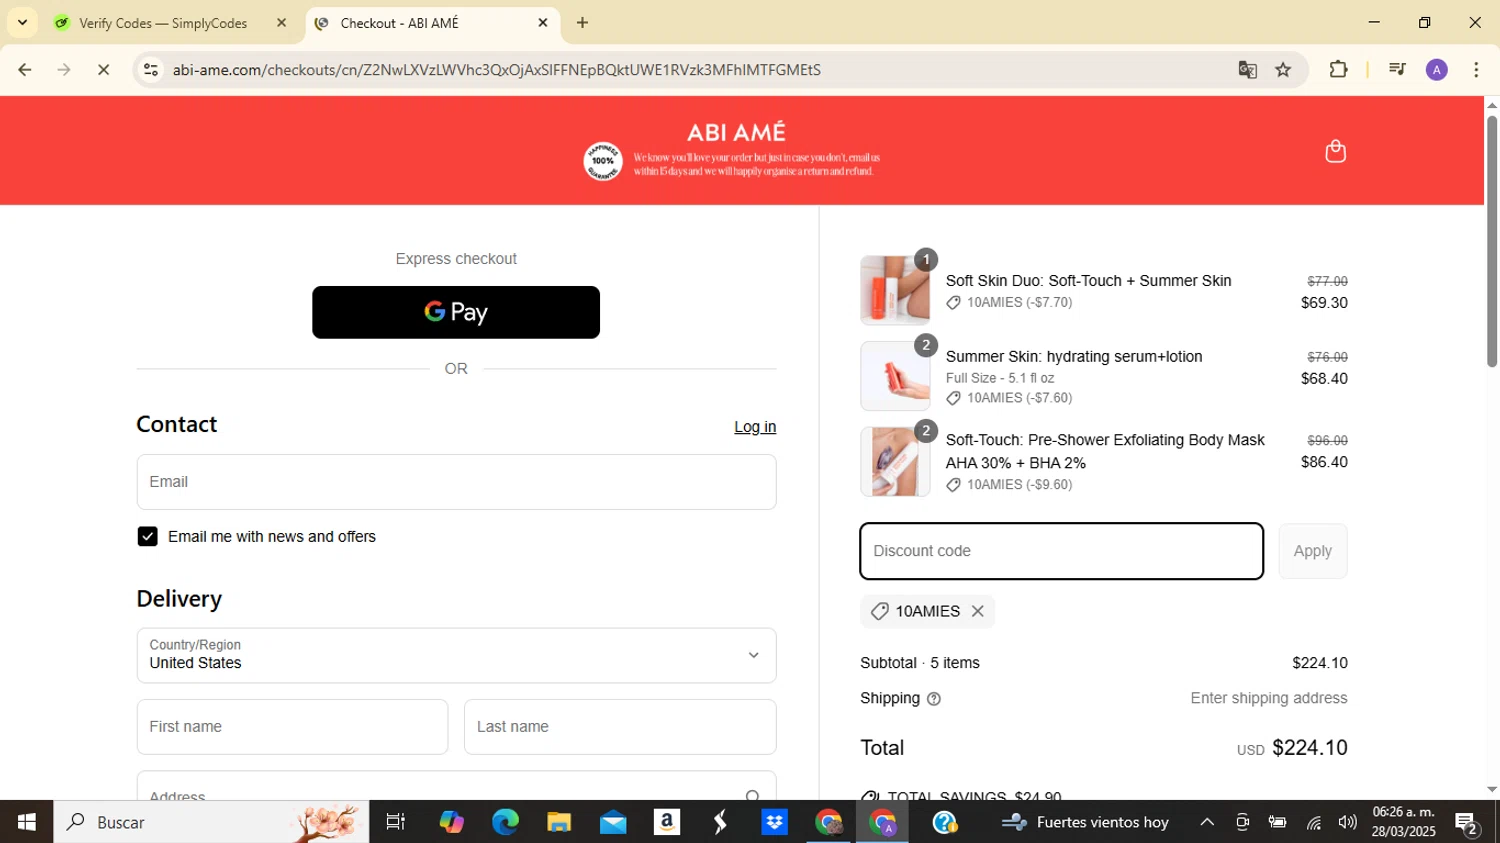Go back to previous page
This screenshot has width=1500, height=843.
(x=25, y=70)
